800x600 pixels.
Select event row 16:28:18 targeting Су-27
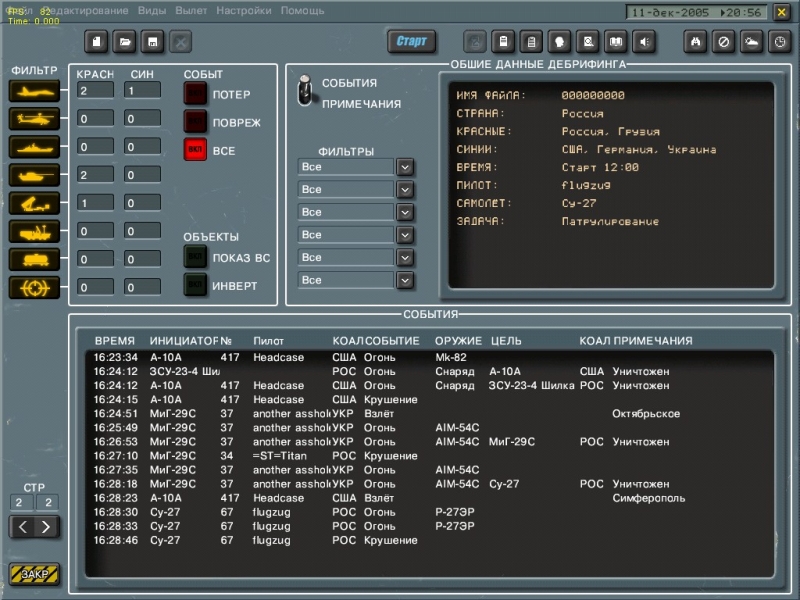(429, 484)
